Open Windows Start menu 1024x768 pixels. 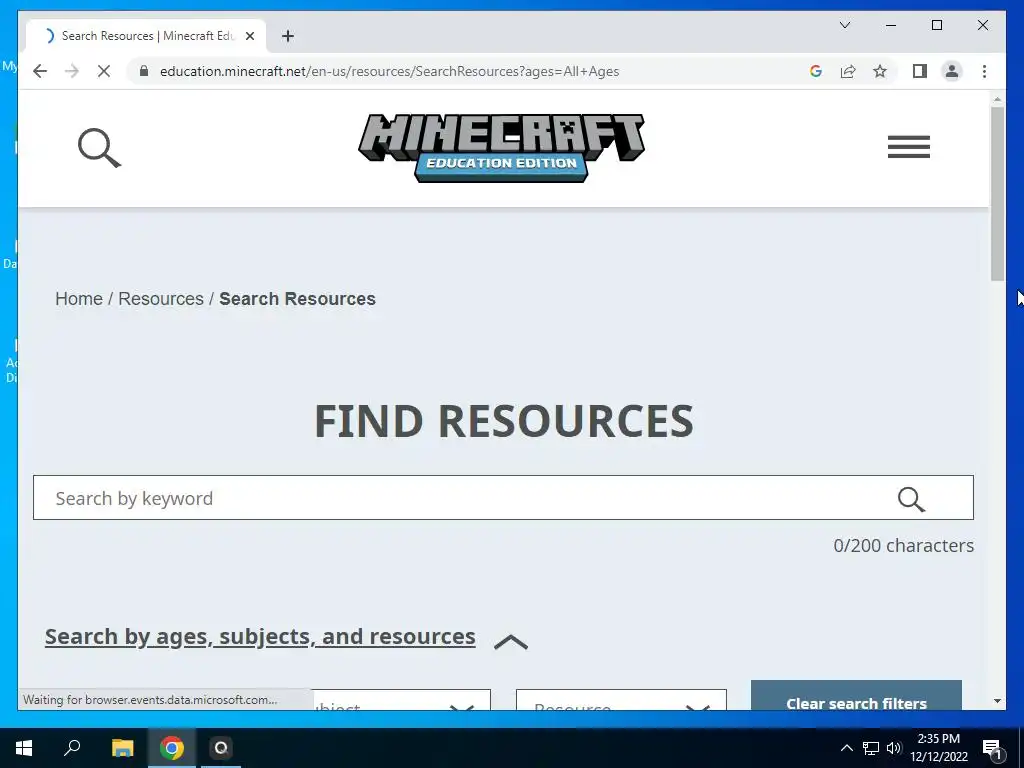(x=24, y=748)
